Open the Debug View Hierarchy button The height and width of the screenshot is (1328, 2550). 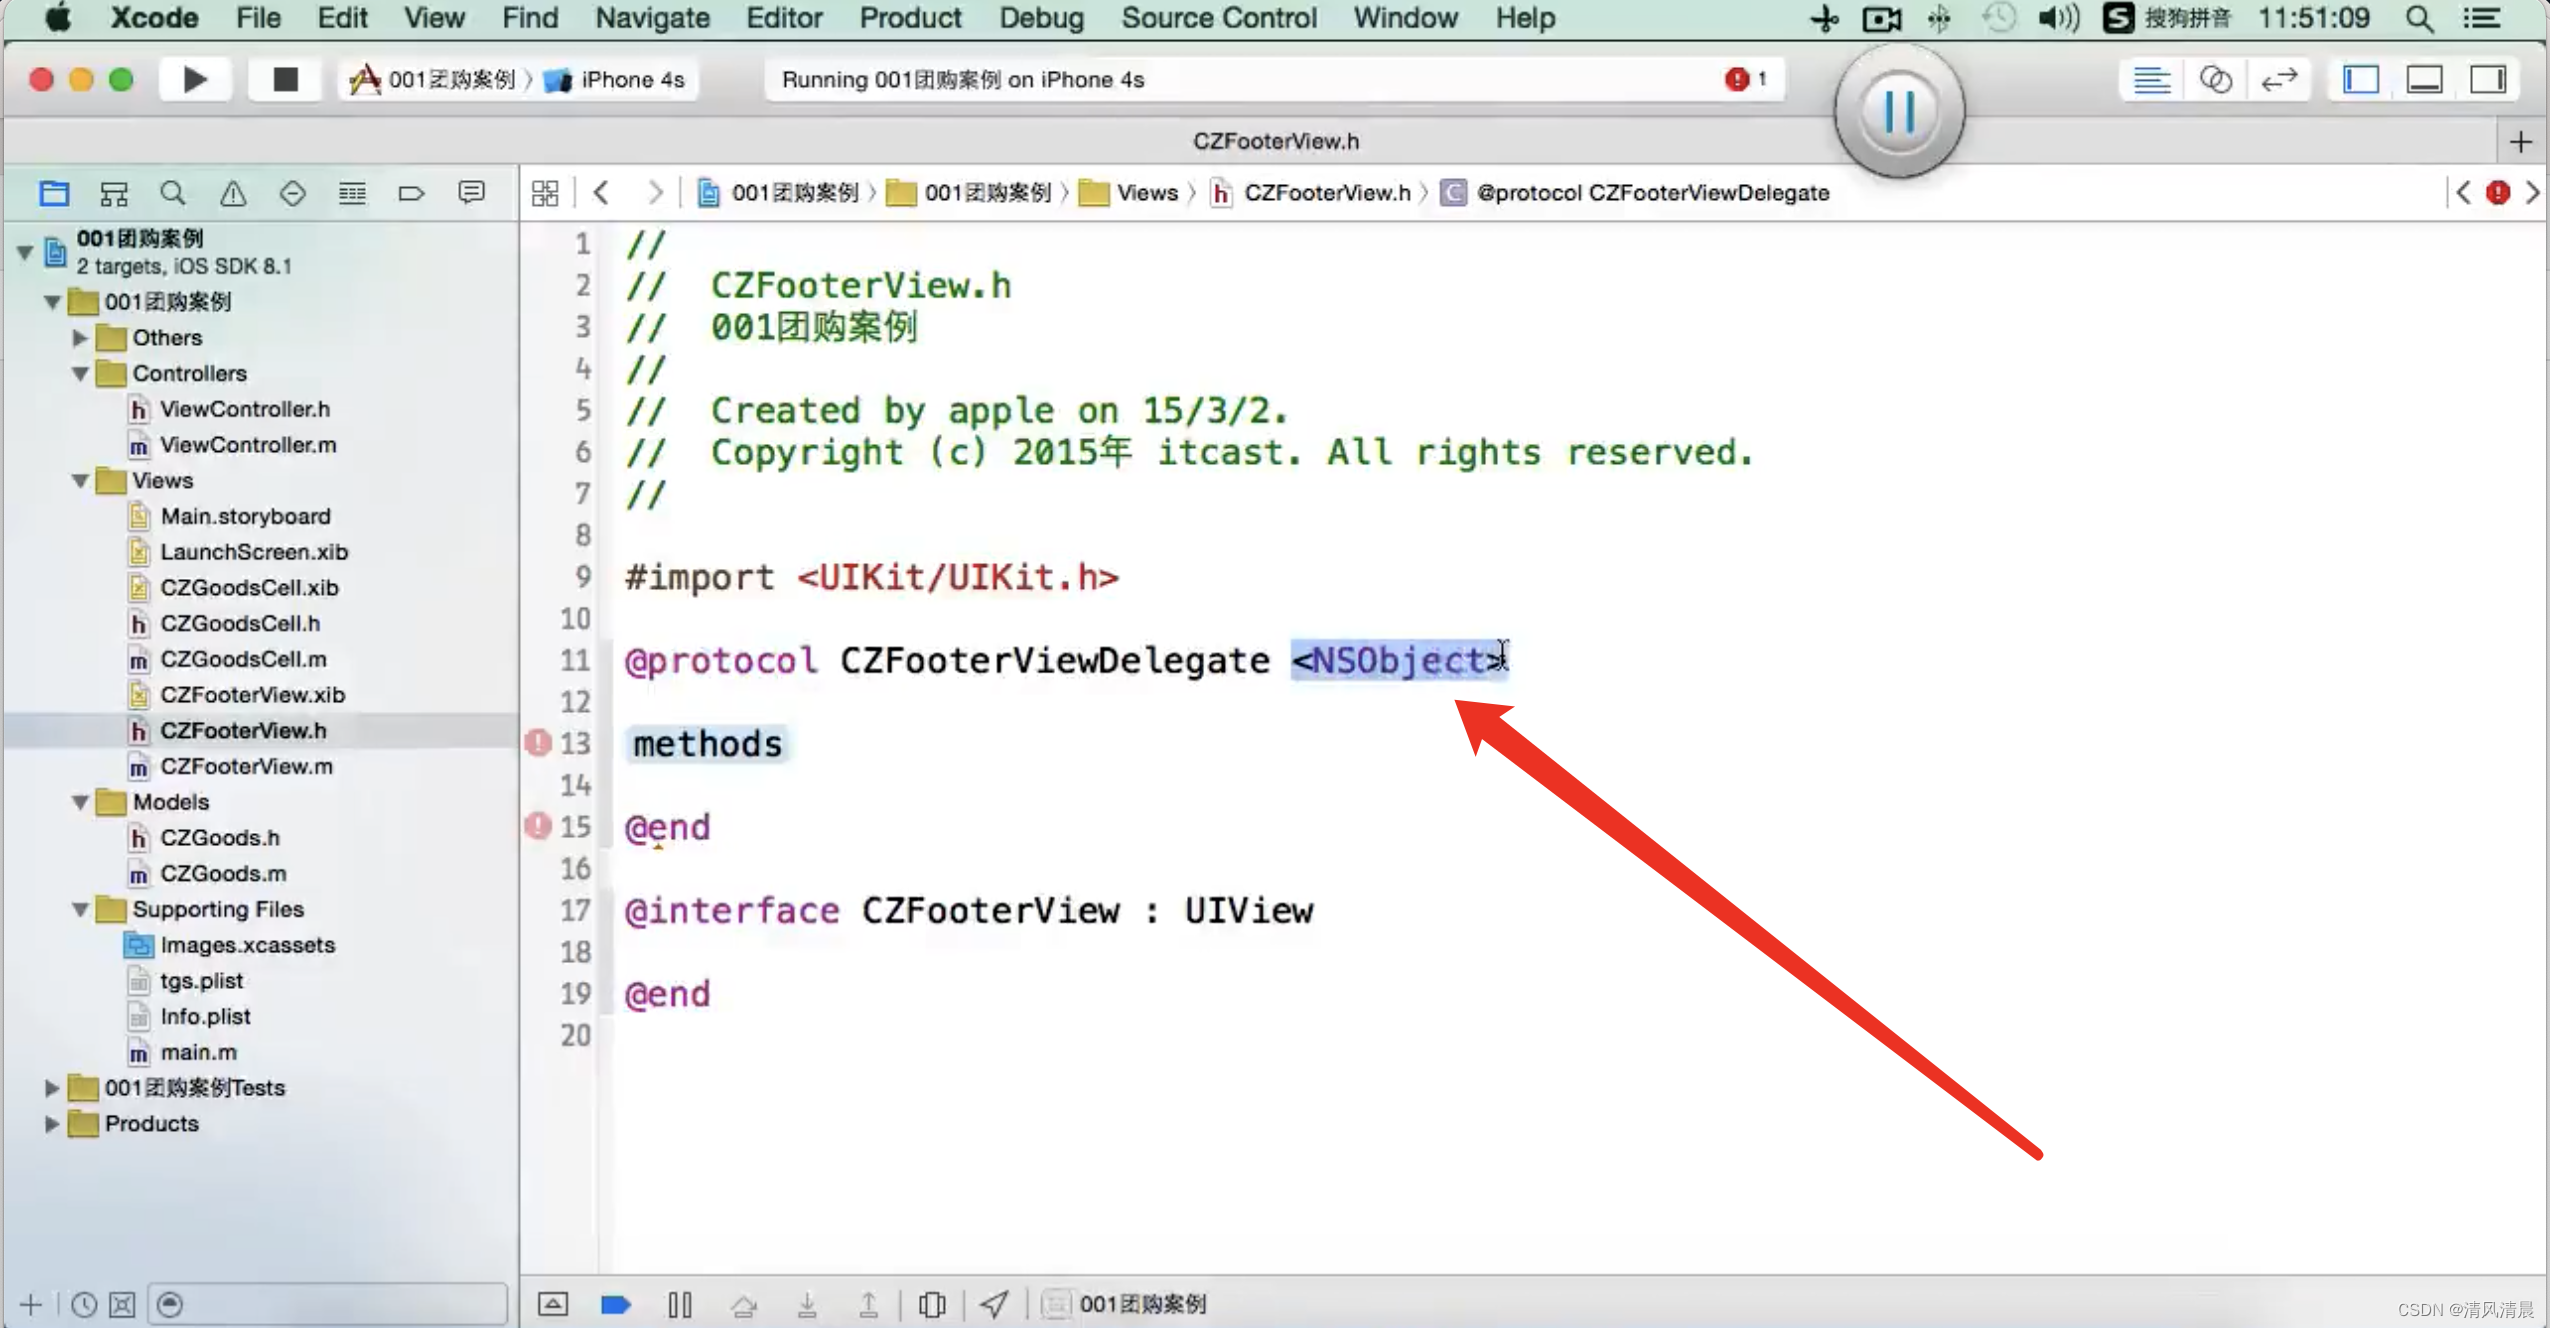(x=932, y=1304)
